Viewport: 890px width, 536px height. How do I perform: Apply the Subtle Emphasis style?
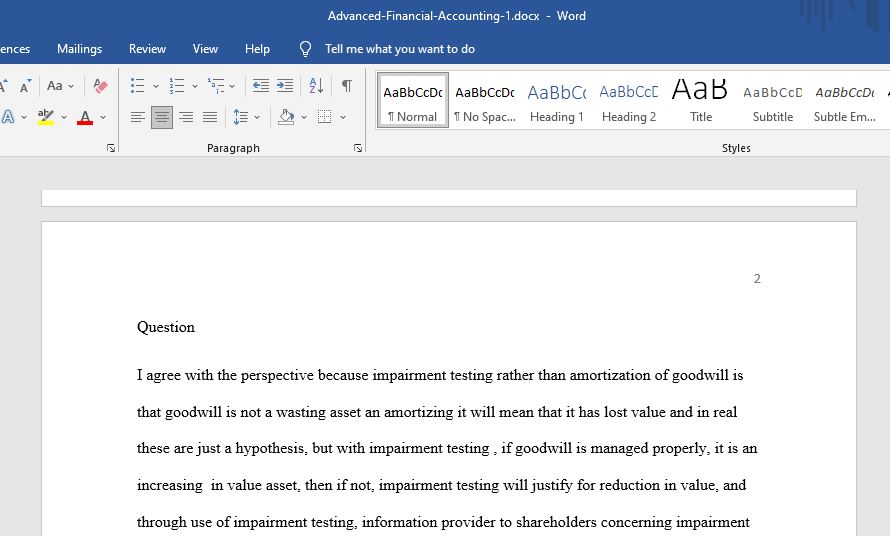click(x=845, y=100)
